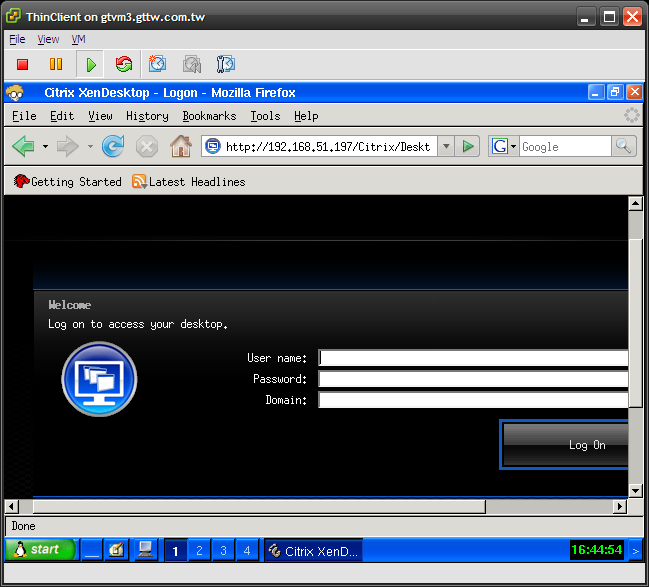The width and height of the screenshot is (649, 587).
Task: Reload the current page
Action: [113, 146]
